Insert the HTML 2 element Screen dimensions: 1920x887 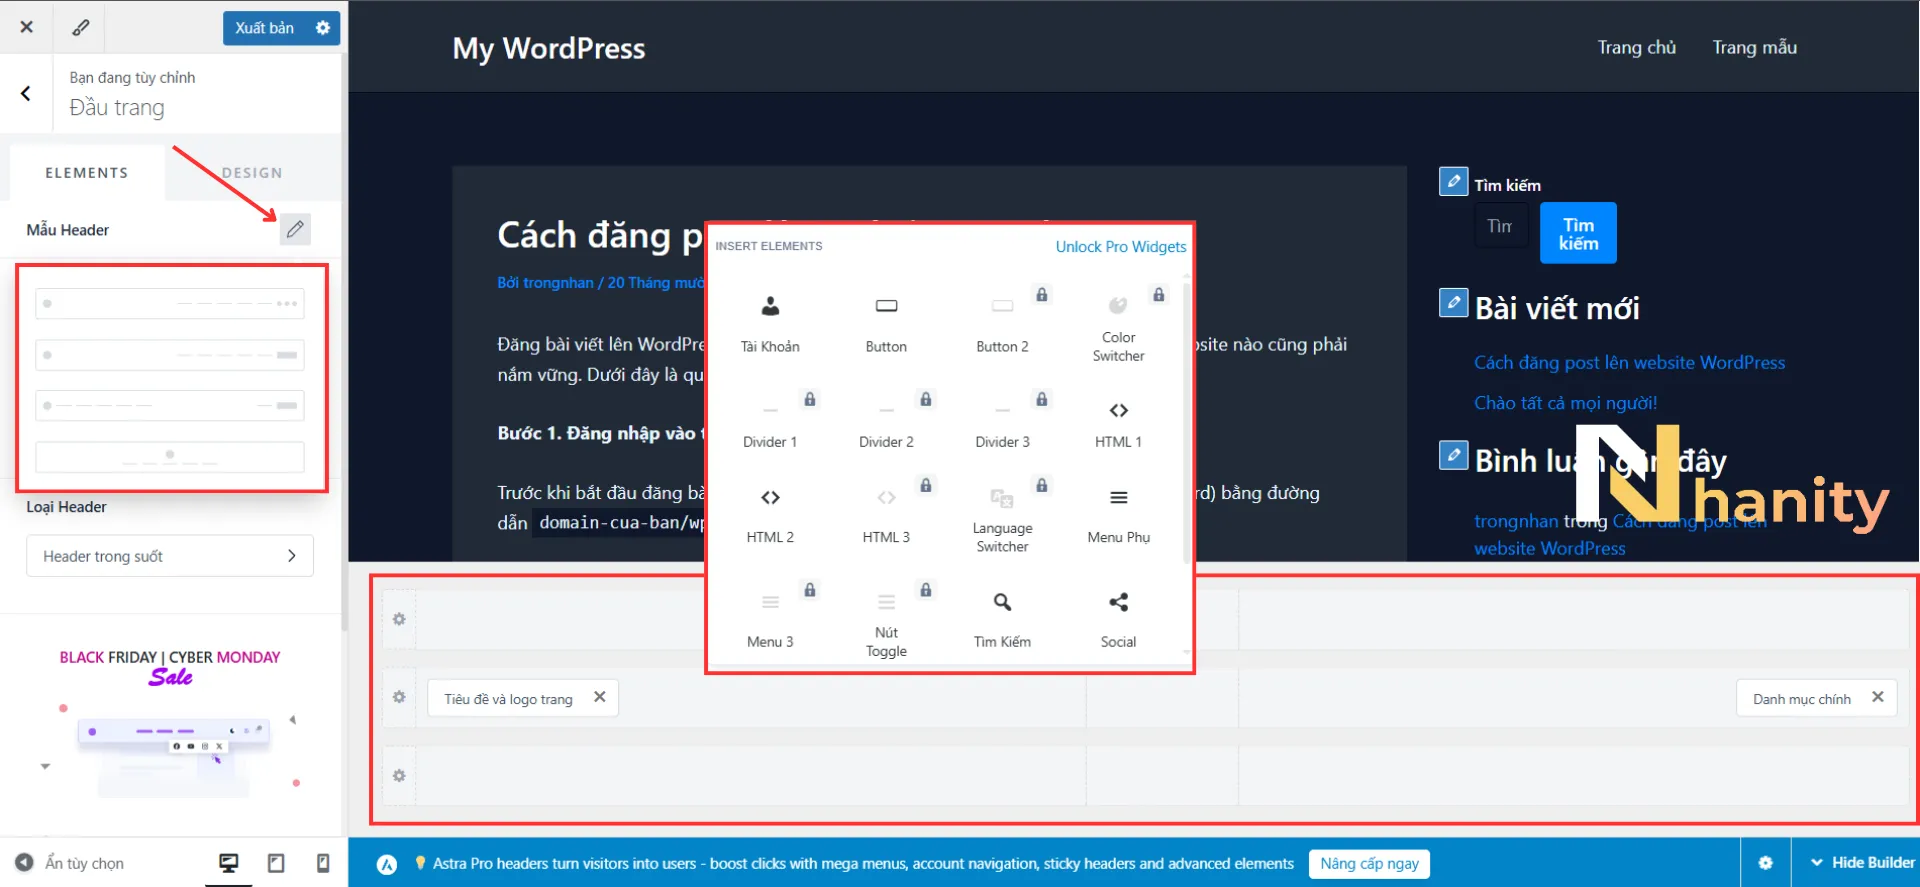(770, 514)
